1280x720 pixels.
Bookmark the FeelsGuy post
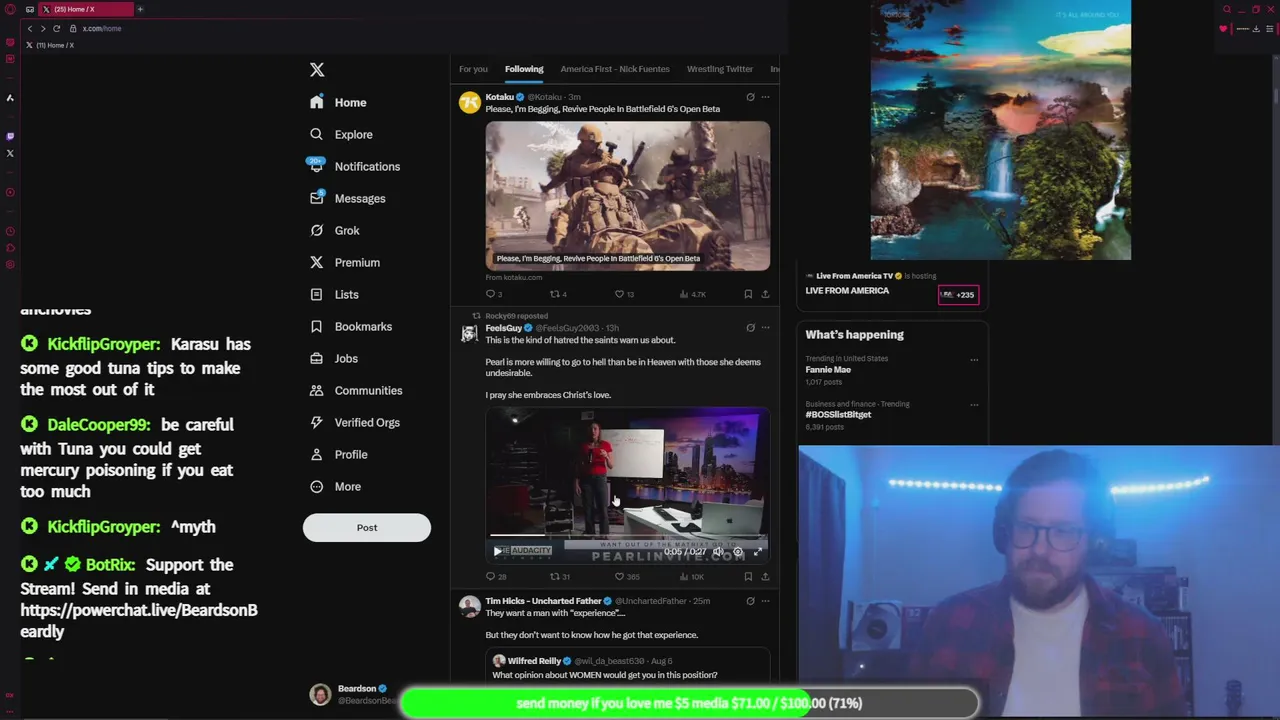tap(748, 576)
